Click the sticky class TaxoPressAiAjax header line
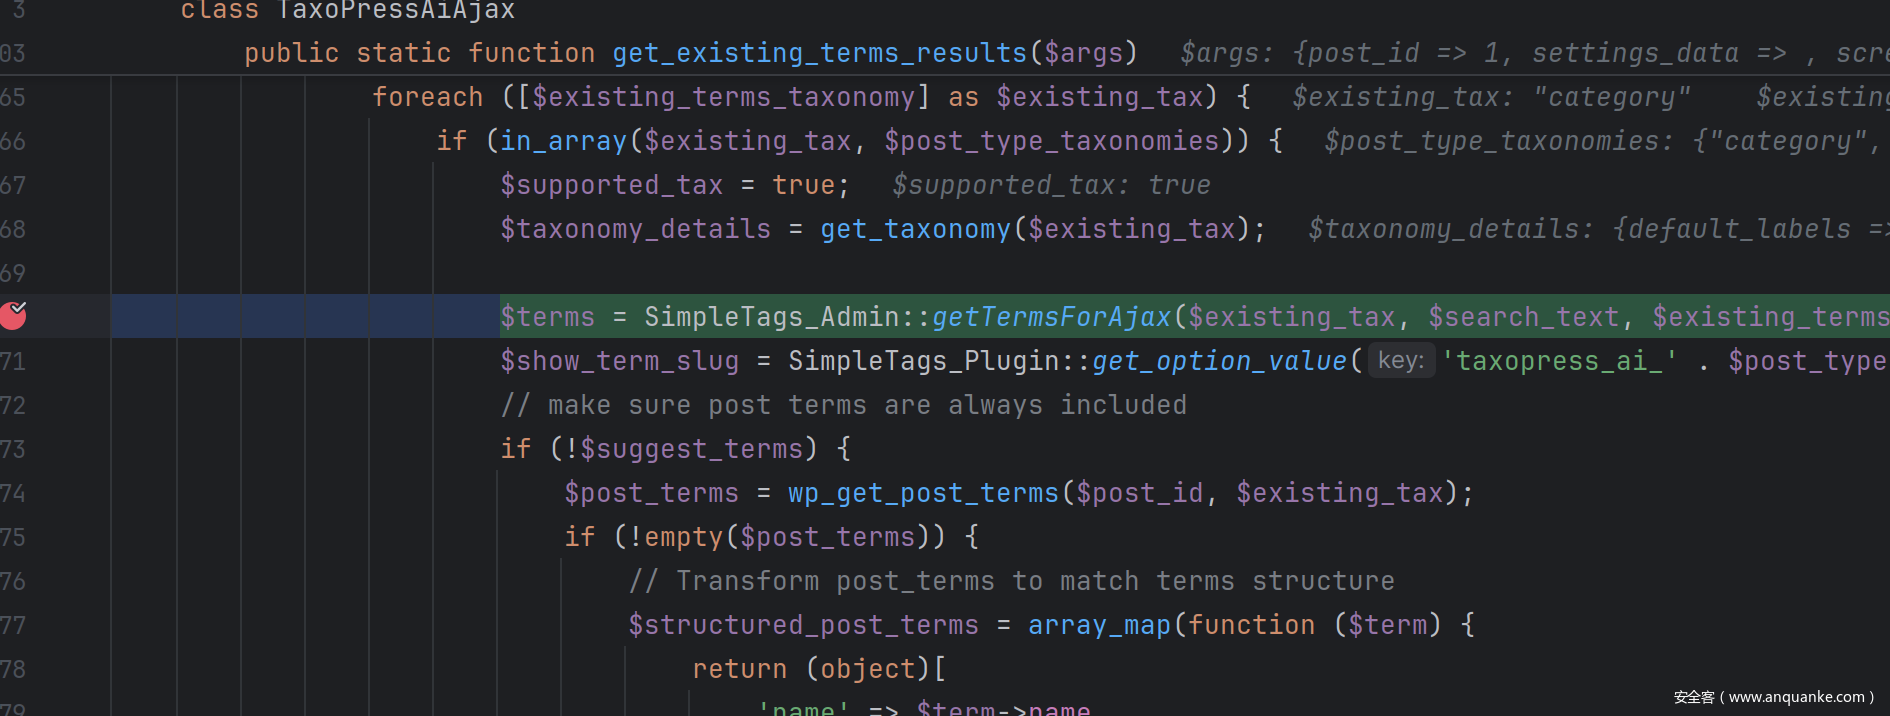Image resolution: width=1890 pixels, height=716 pixels. tap(347, 11)
